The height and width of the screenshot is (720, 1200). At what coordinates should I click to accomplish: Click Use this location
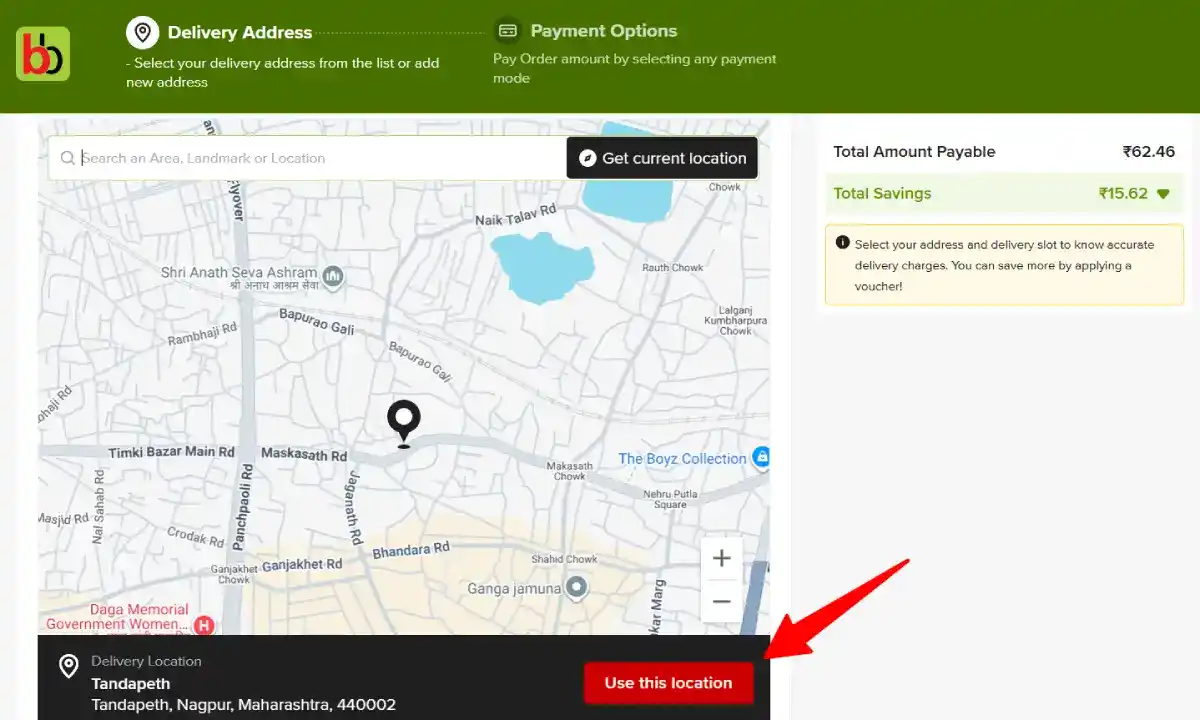[x=668, y=683]
